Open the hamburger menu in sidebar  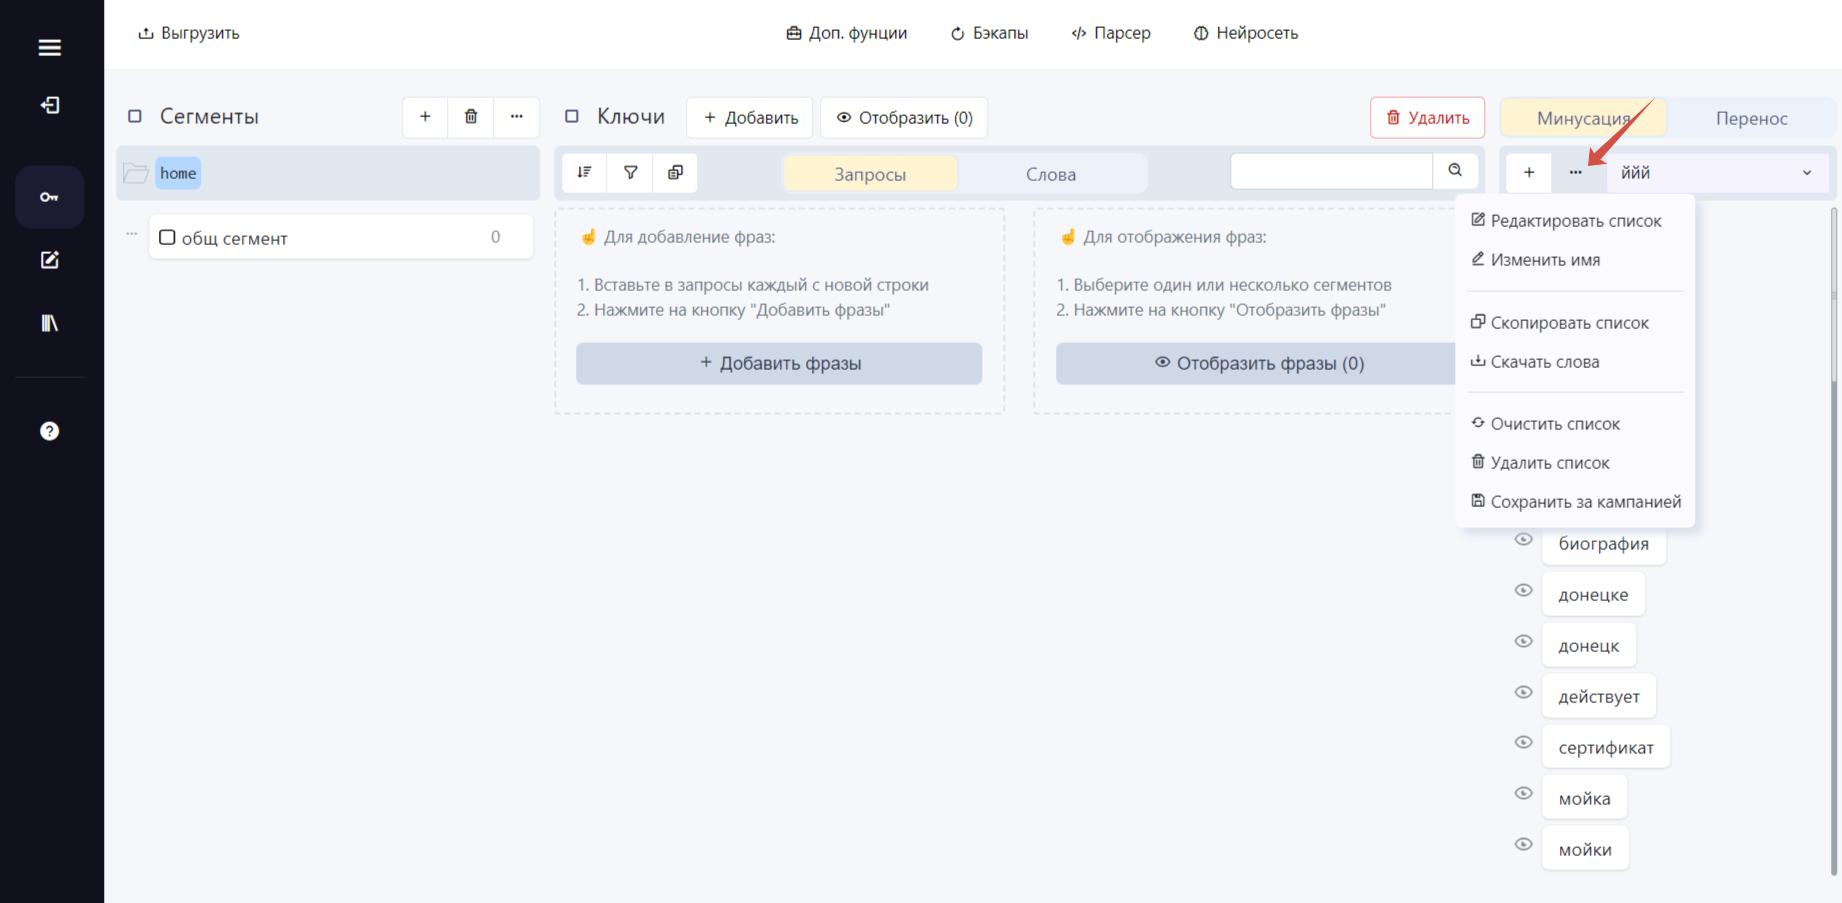[49, 47]
